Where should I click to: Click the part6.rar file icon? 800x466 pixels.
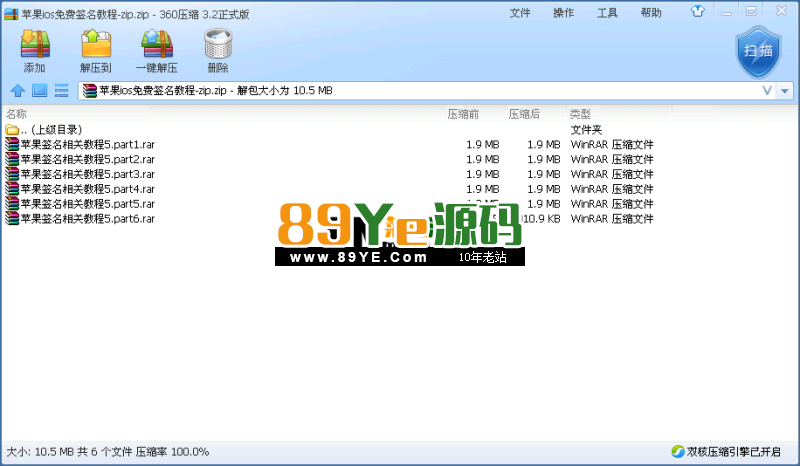[12, 218]
